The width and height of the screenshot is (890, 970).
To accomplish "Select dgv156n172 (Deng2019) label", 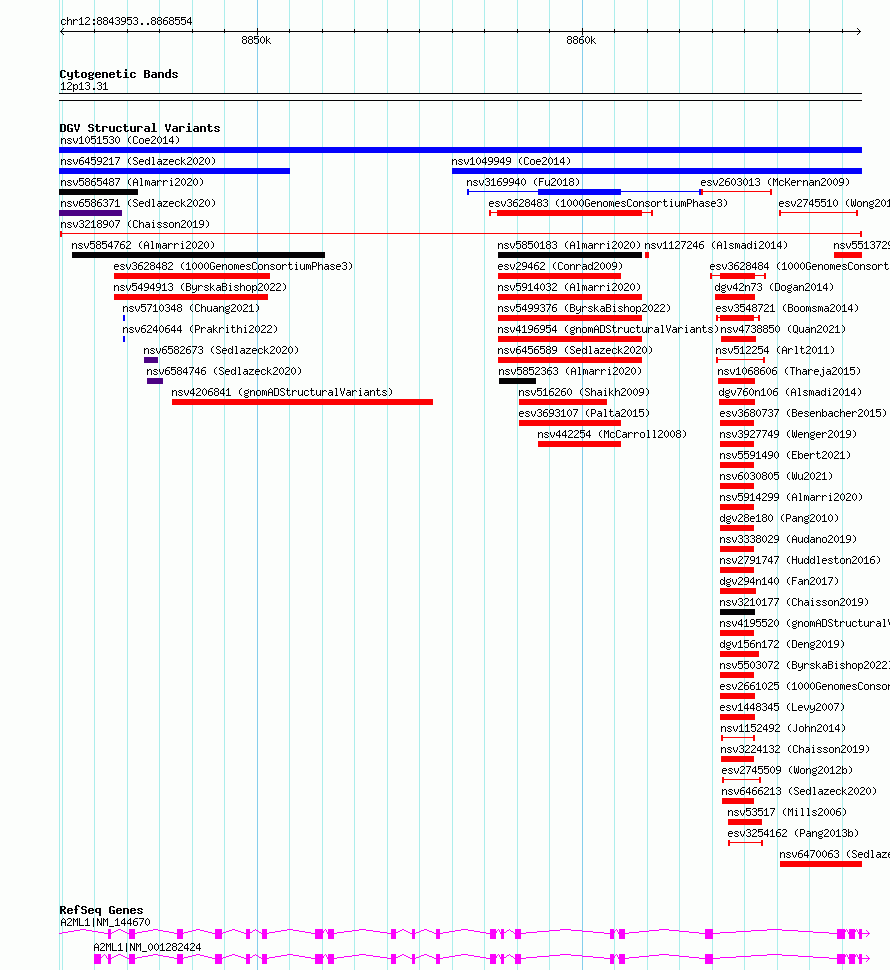I will pyautogui.click(x=782, y=645).
